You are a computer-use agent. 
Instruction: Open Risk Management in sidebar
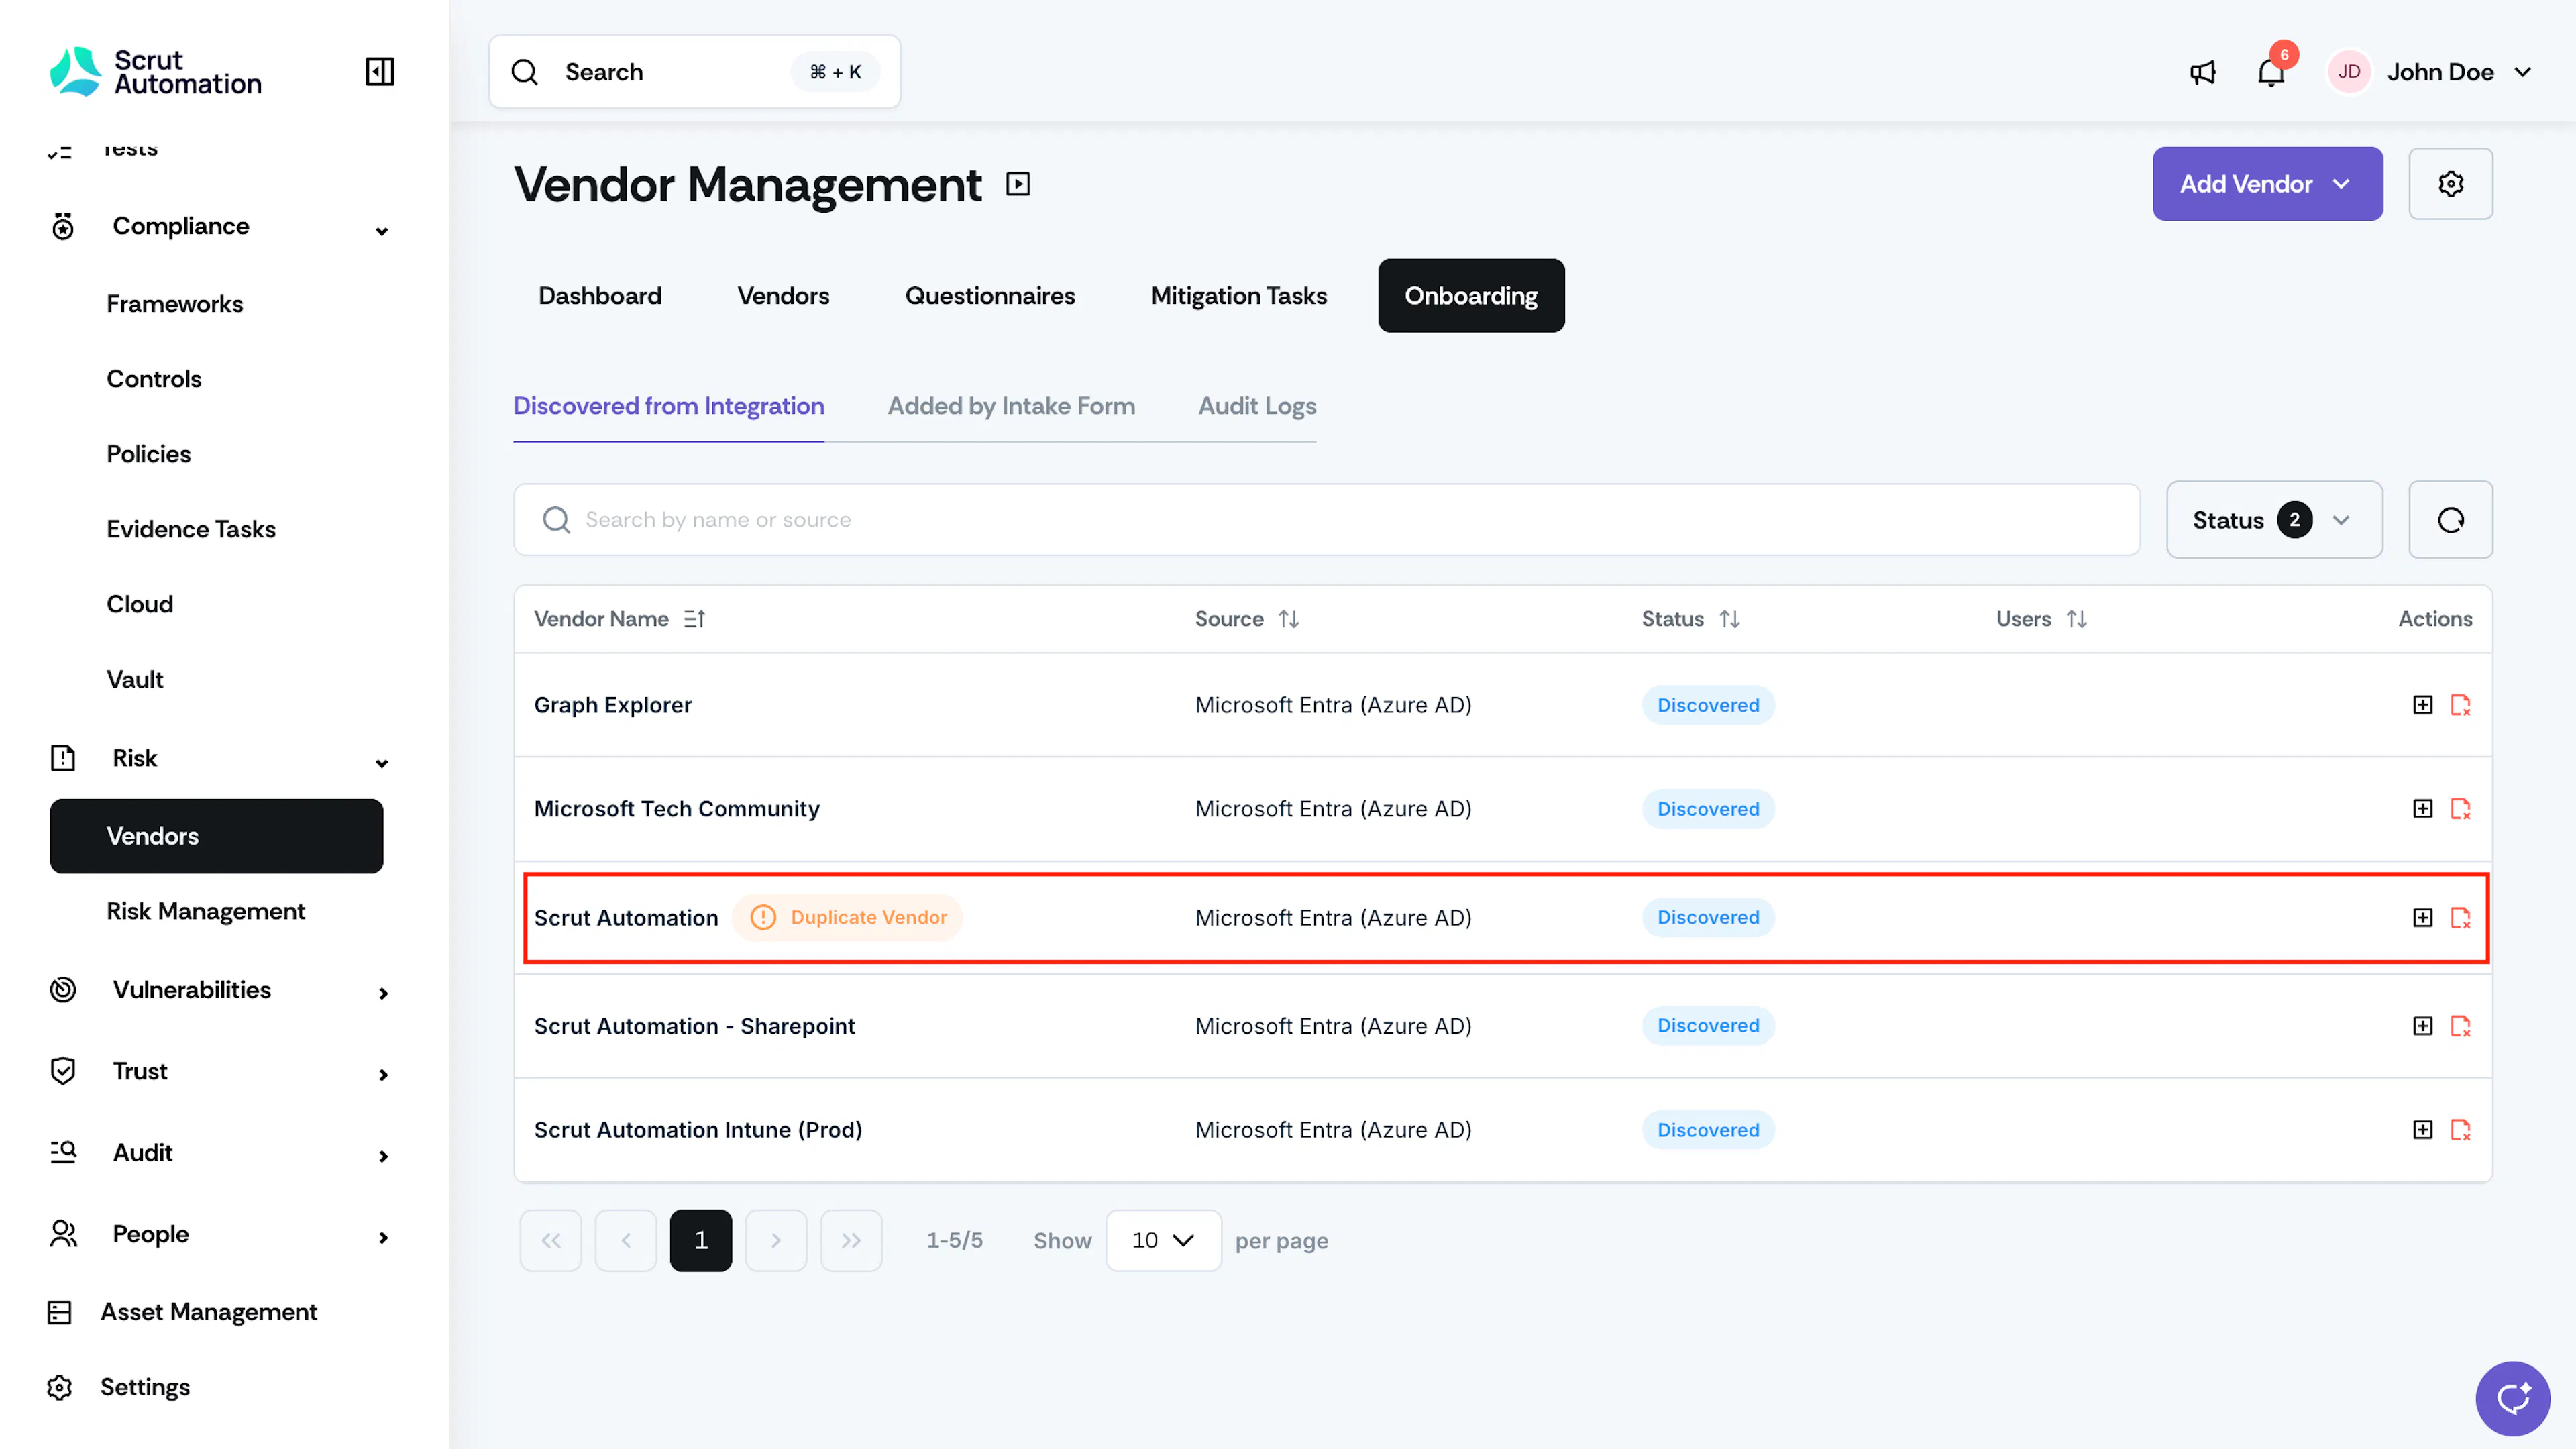pyautogui.click(x=205, y=911)
